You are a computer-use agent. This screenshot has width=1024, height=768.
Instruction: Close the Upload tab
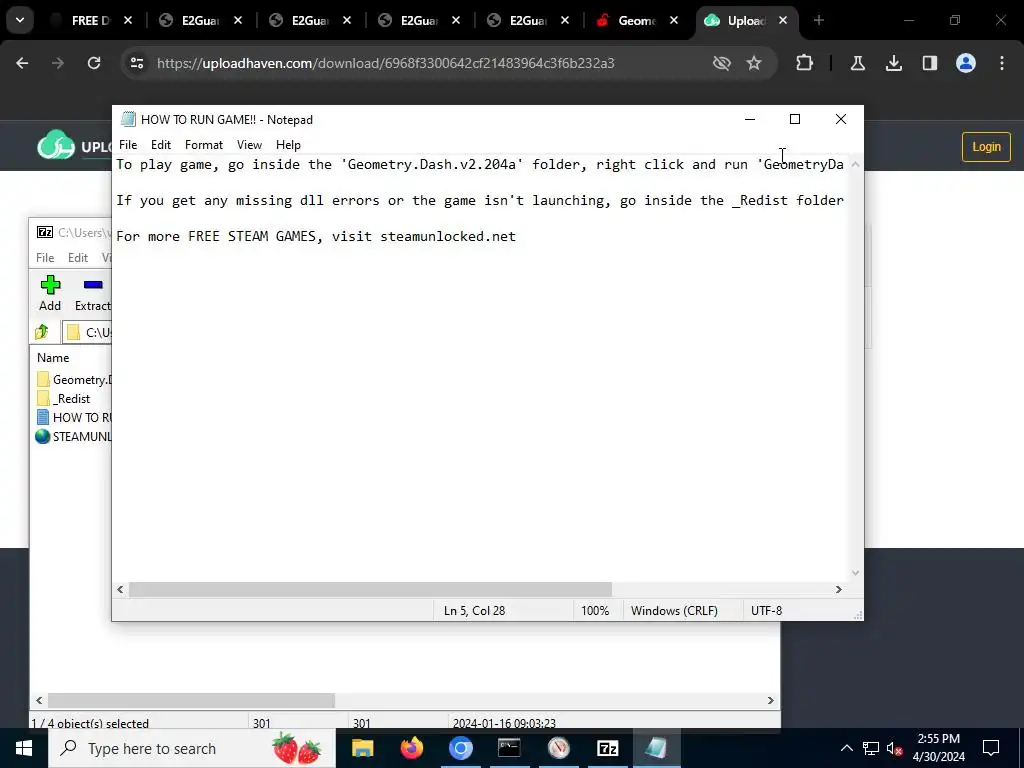point(783,20)
